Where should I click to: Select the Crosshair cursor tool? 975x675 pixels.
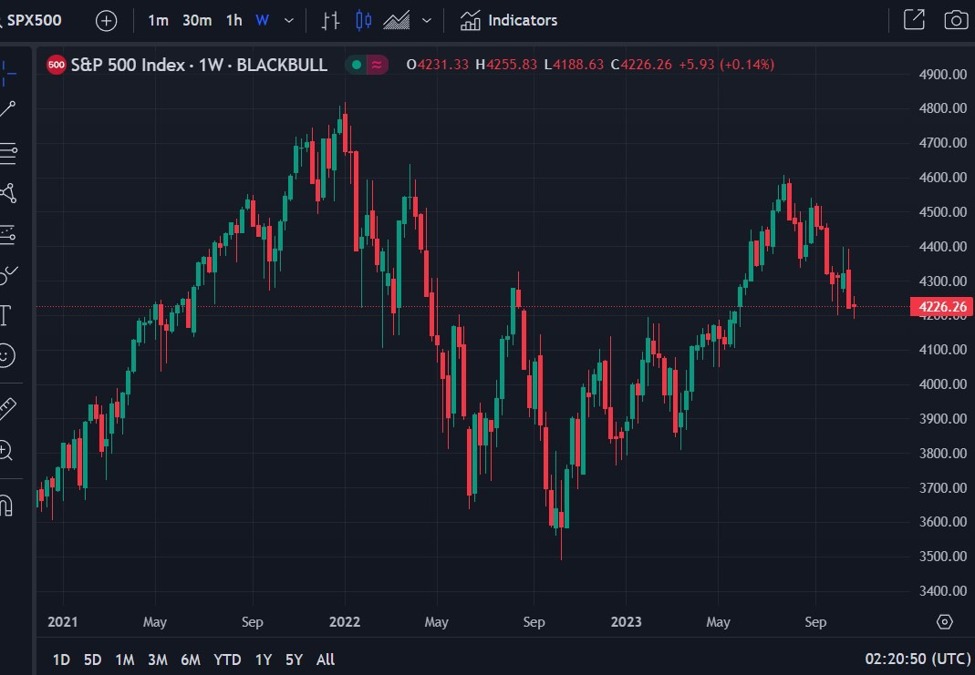[9, 72]
